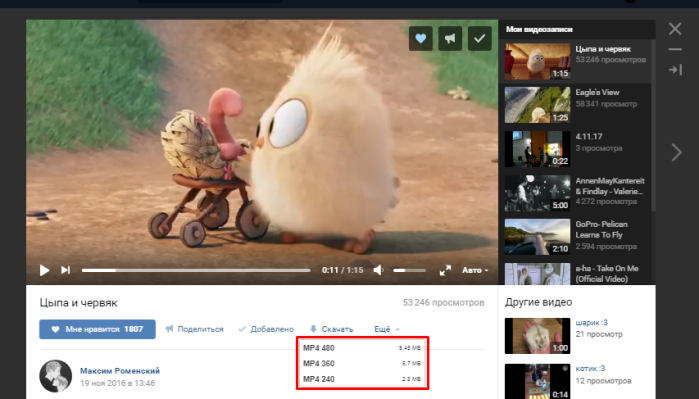Click the author avatar picture

point(56,376)
